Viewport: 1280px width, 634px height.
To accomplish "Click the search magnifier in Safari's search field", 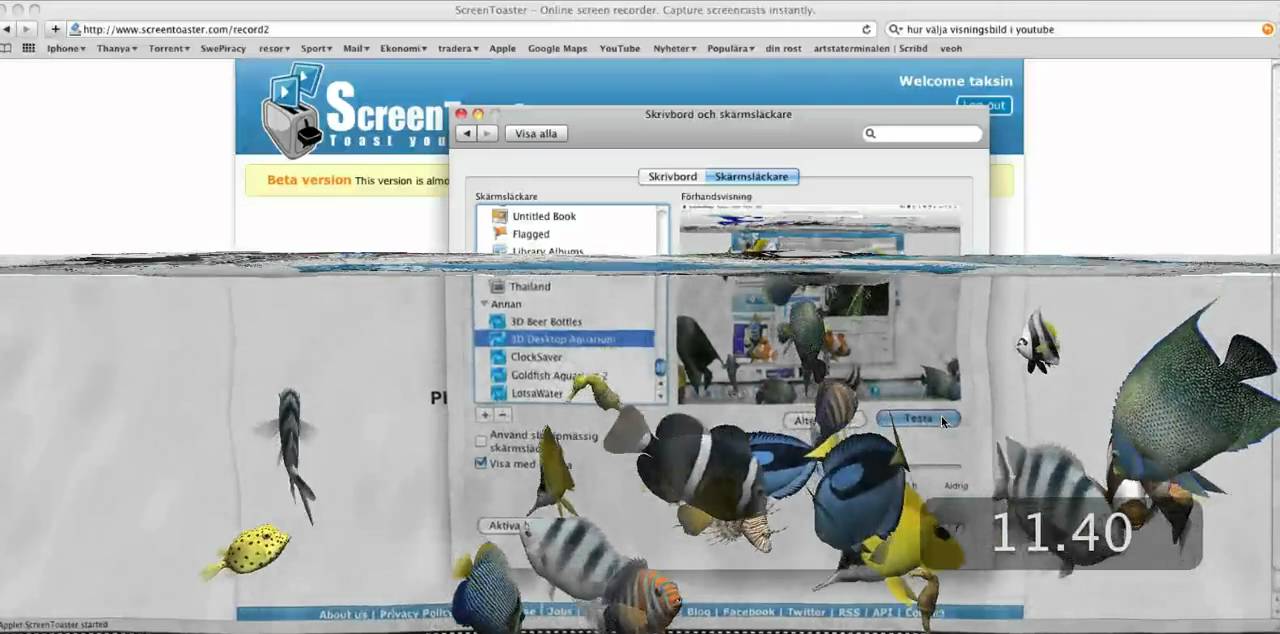I will tap(895, 29).
